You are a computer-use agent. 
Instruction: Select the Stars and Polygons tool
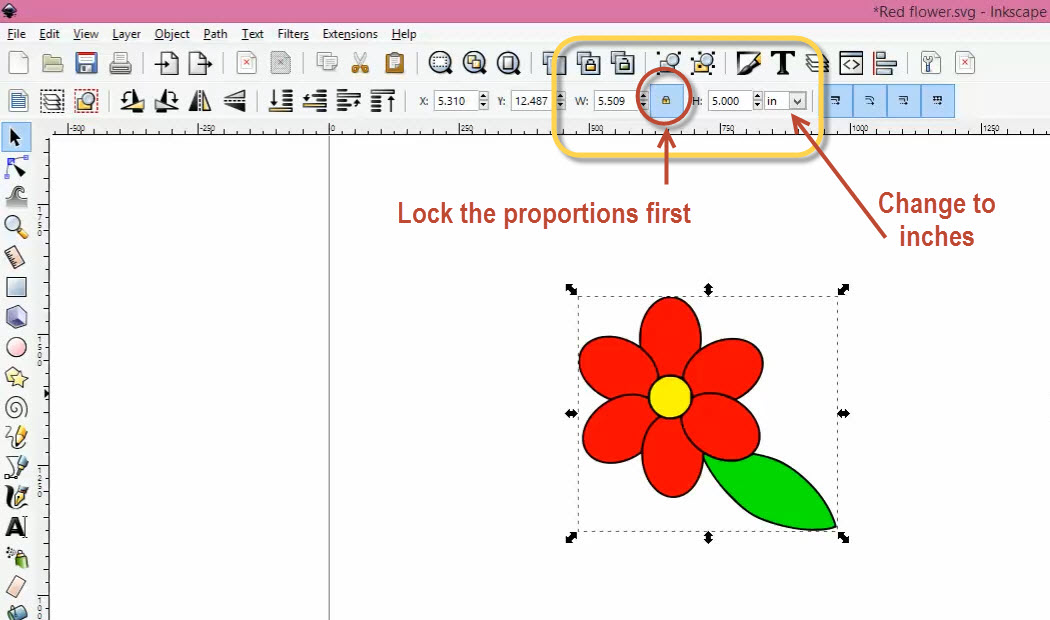point(16,378)
